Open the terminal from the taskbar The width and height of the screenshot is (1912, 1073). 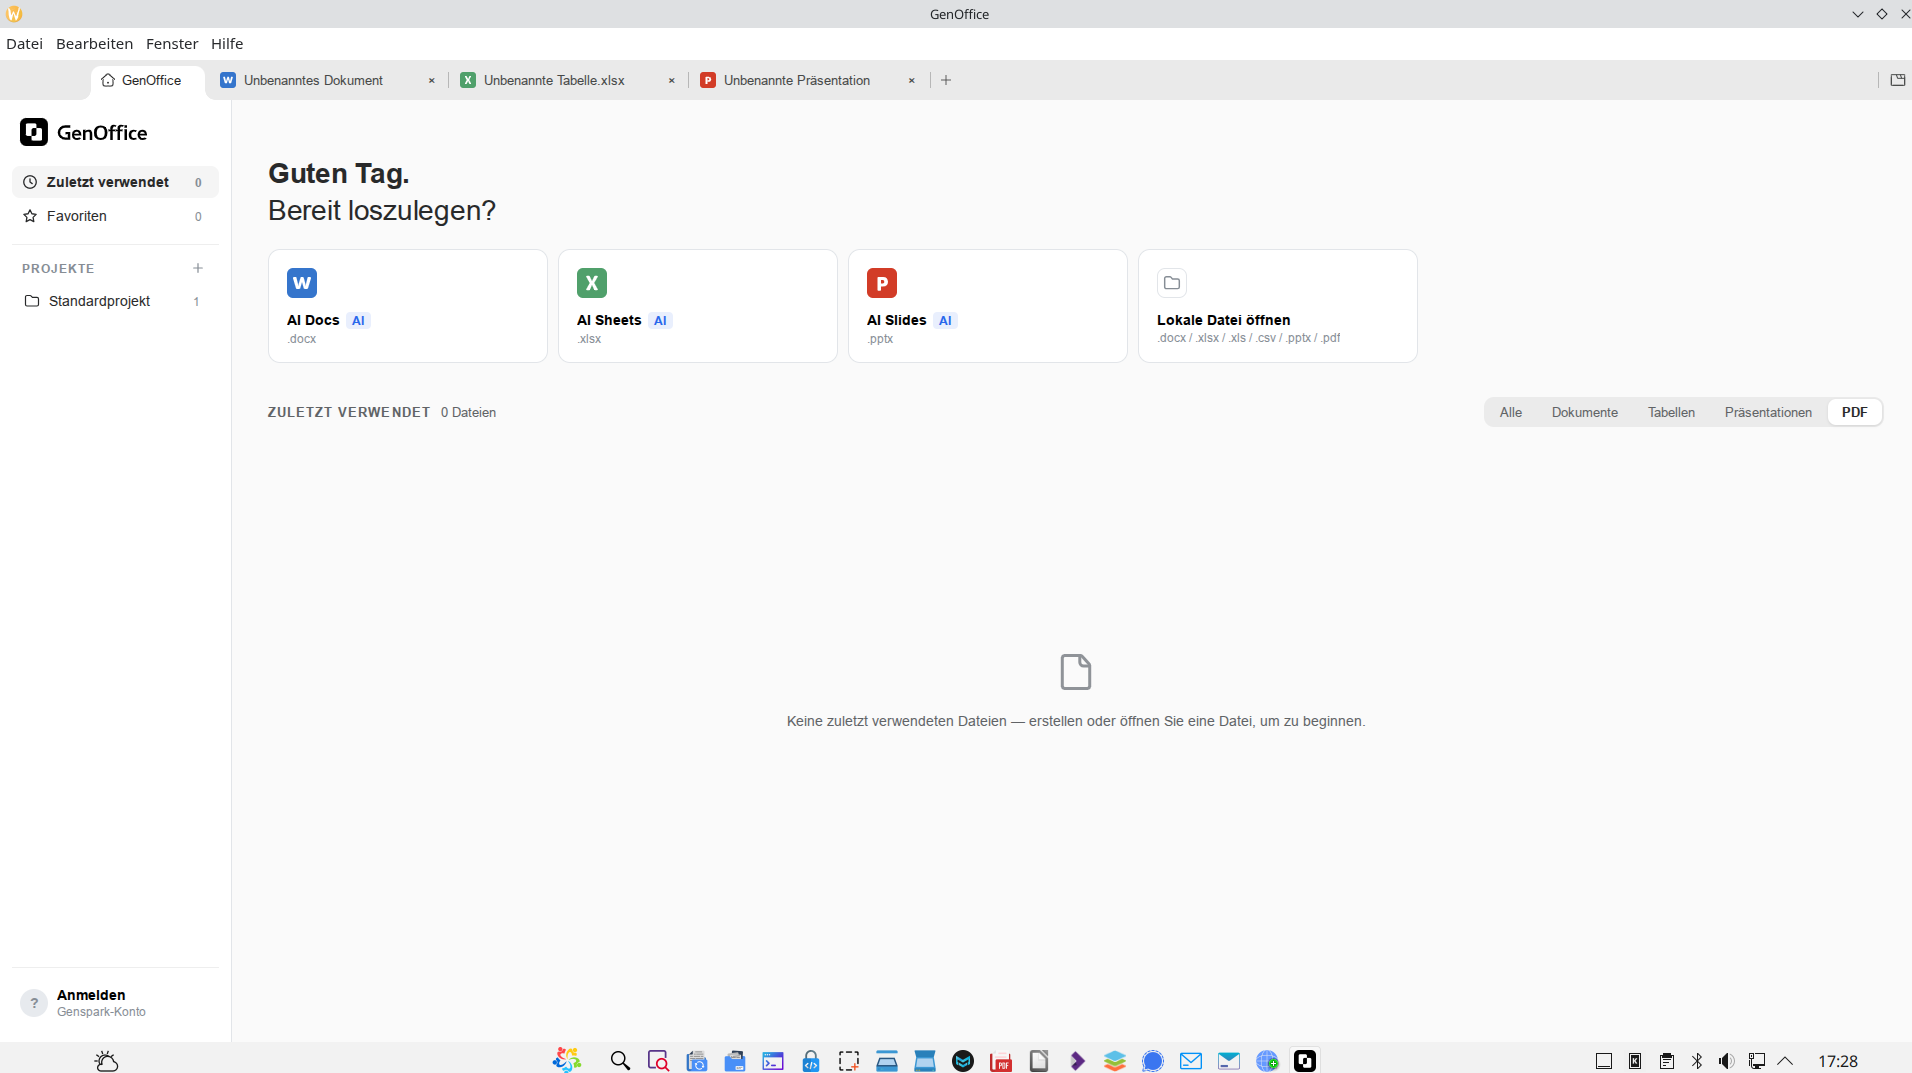click(773, 1061)
